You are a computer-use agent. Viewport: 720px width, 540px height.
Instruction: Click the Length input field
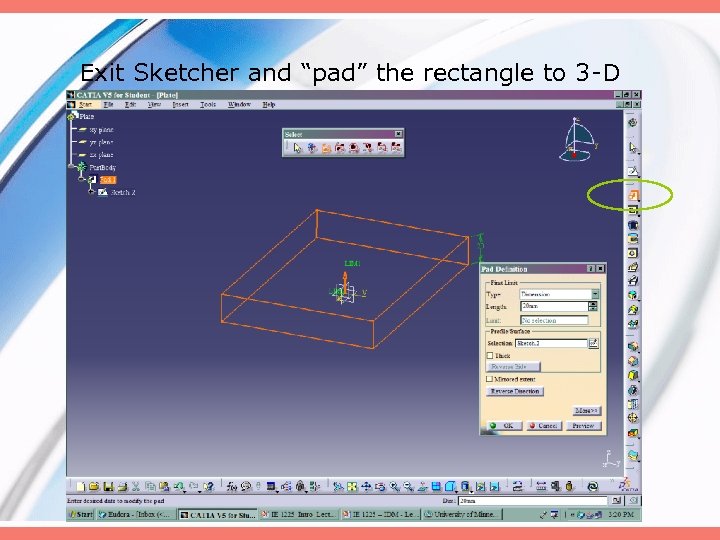[x=554, y=306]
